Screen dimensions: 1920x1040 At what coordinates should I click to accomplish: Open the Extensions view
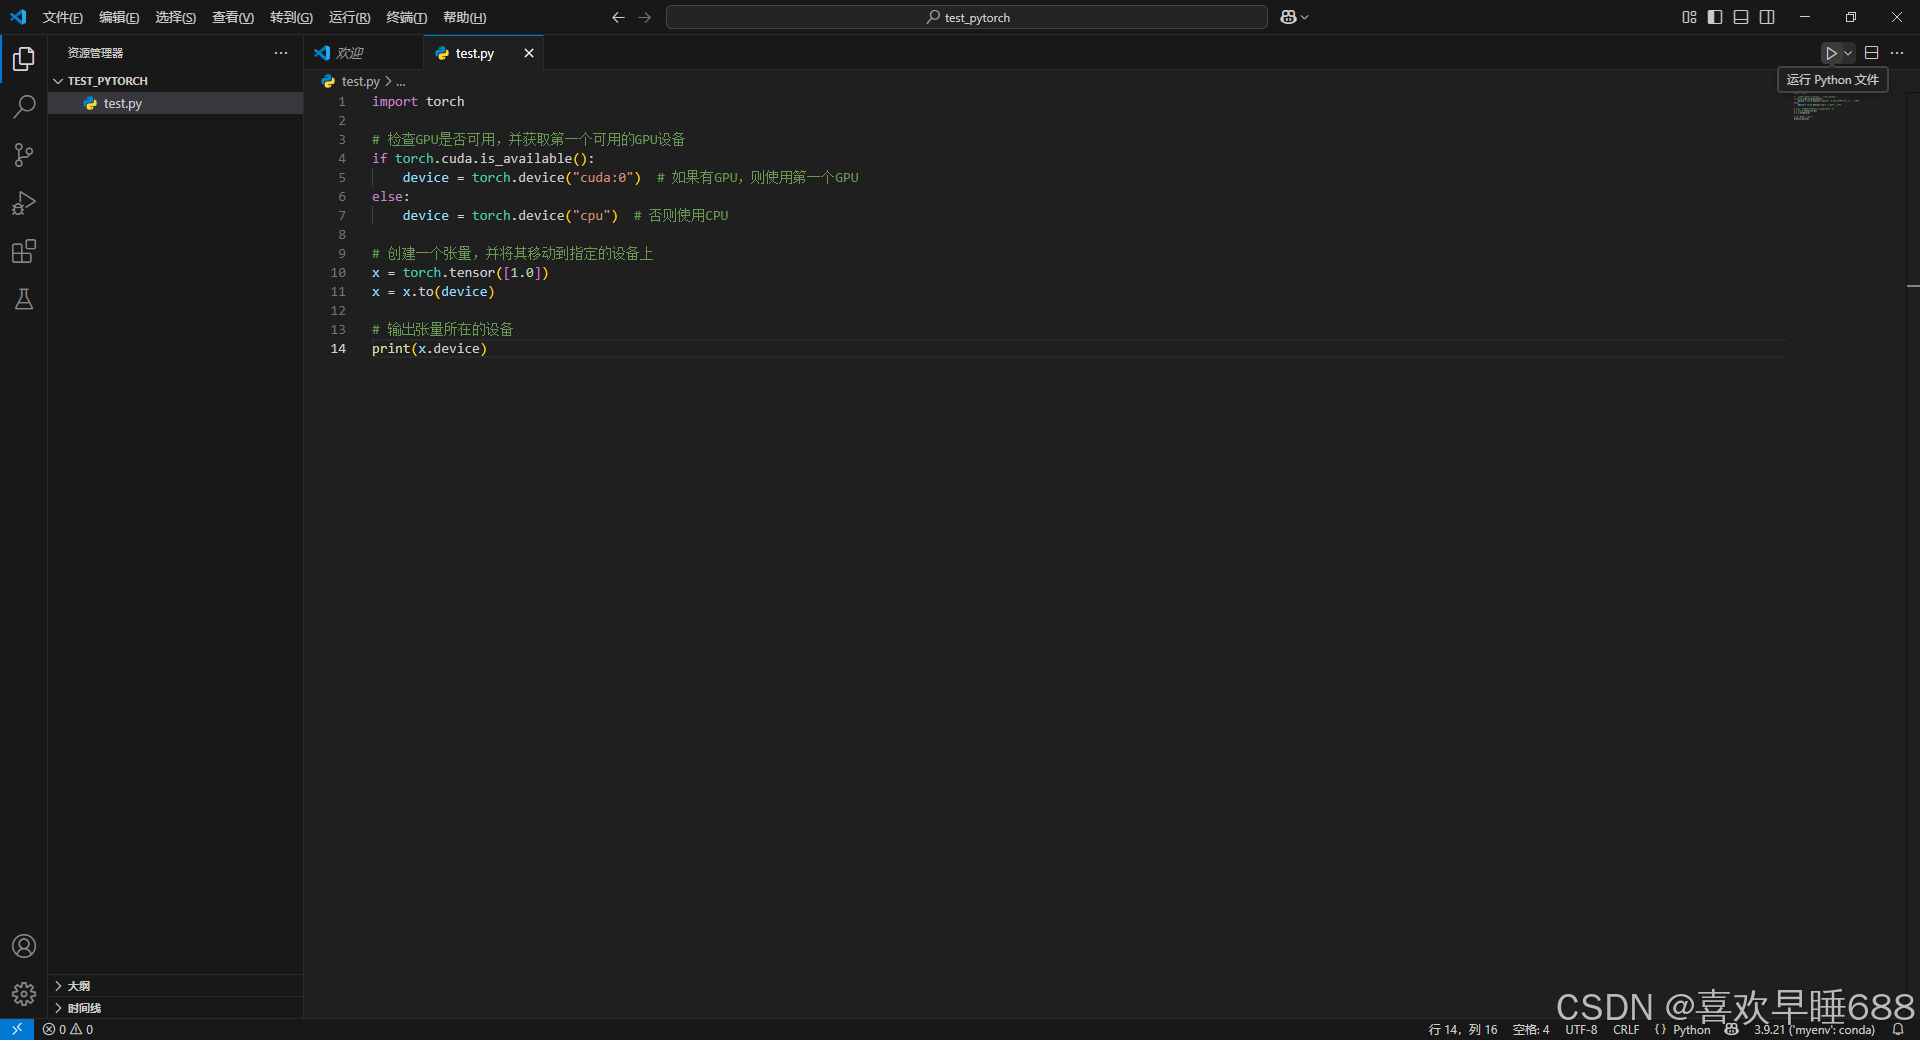click(x=24, y=251)
